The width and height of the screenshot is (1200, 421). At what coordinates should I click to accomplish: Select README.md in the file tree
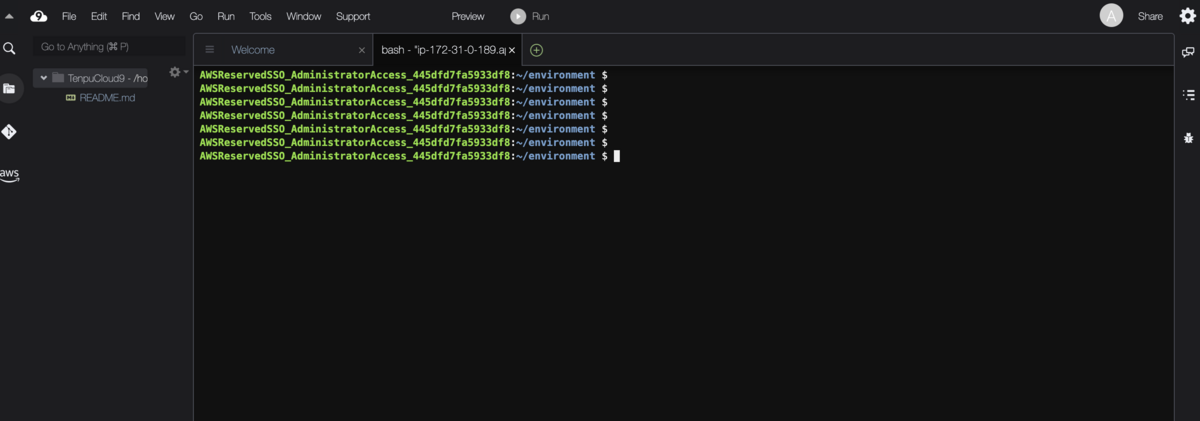(x=107, y=98)
